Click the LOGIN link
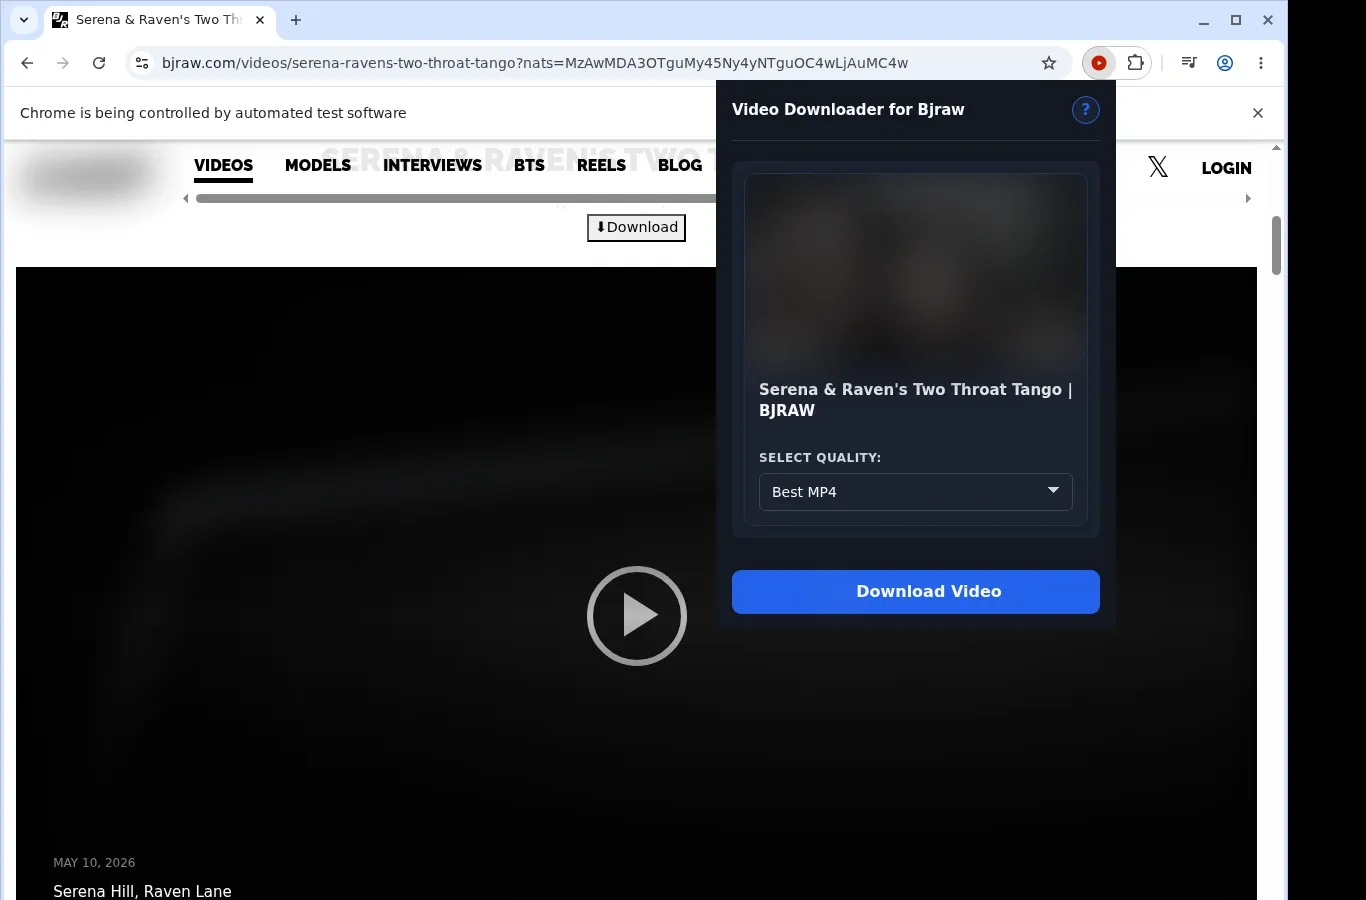 [1226, 168]
